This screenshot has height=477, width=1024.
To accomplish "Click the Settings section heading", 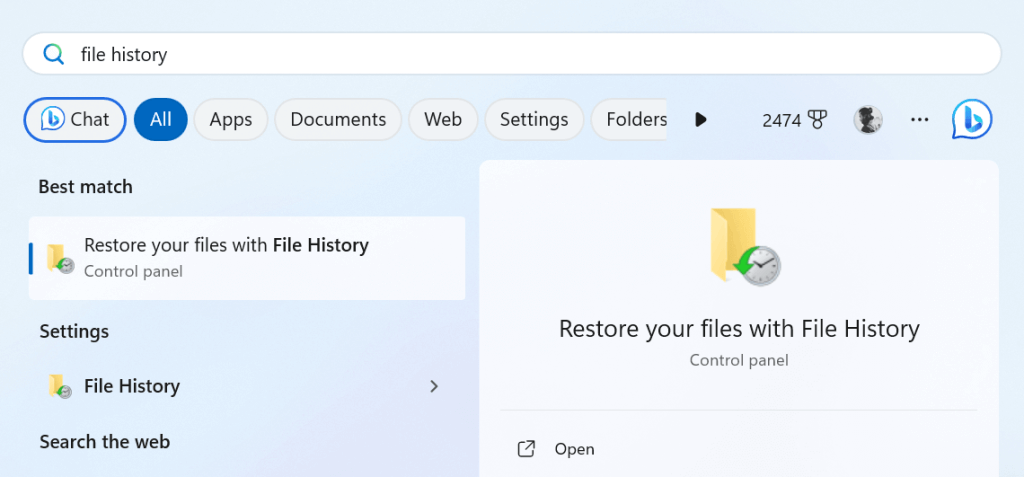I will pyautogui.click(x=74, y=331).
